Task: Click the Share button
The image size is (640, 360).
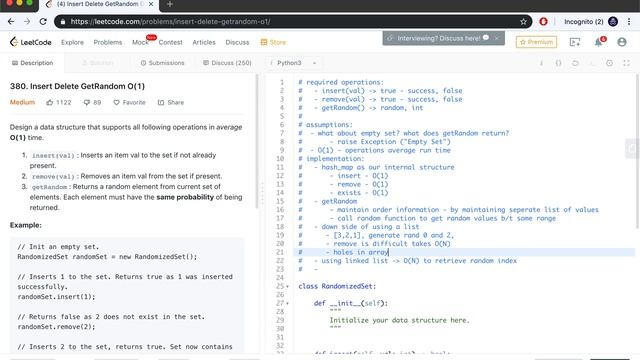Action: pos(171,102)
